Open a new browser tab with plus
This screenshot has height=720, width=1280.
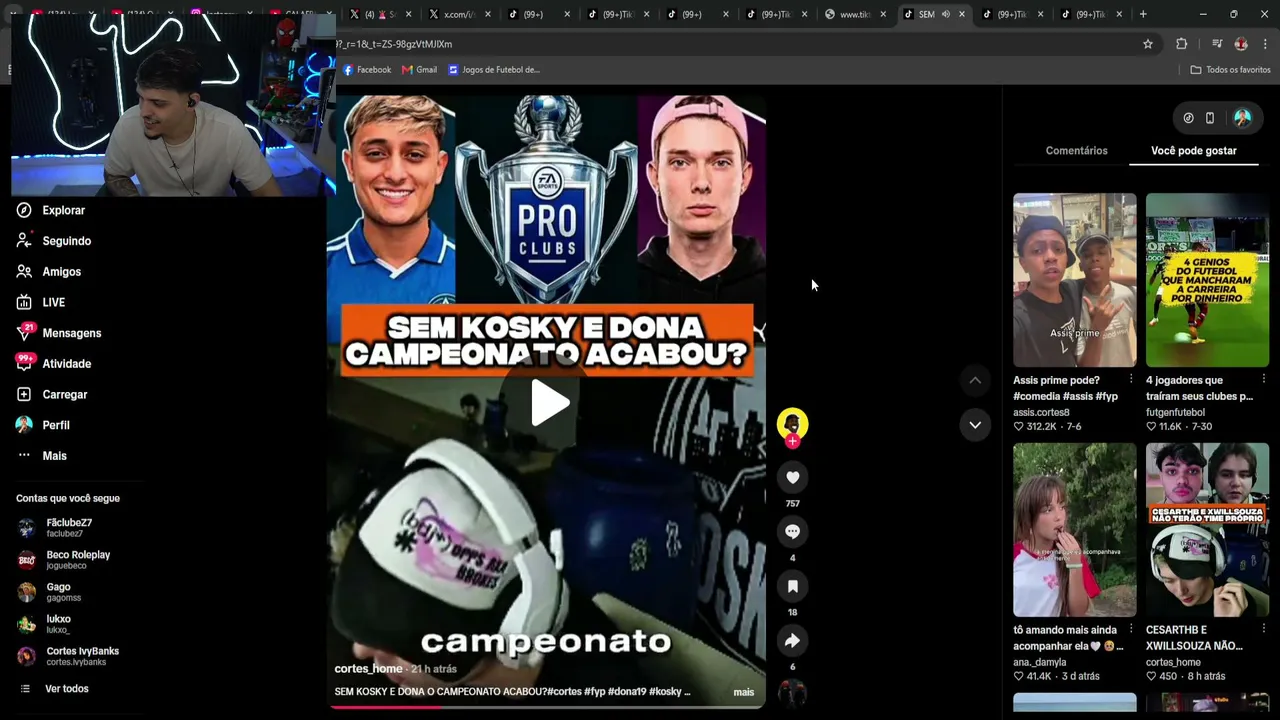pos(1143,14)
